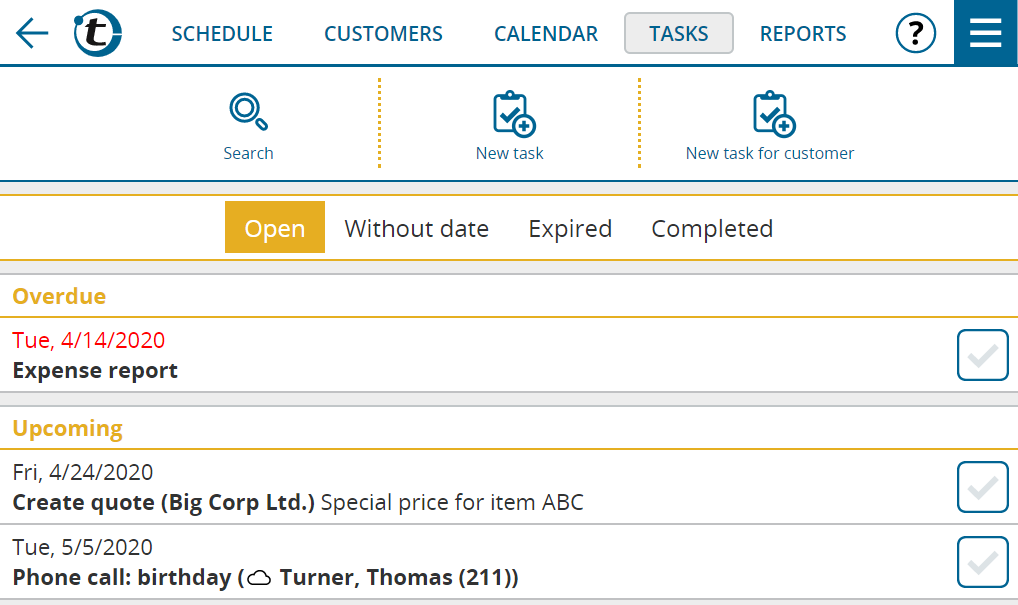Switch to the Completed tasks tab

click(x=712, y=228)
